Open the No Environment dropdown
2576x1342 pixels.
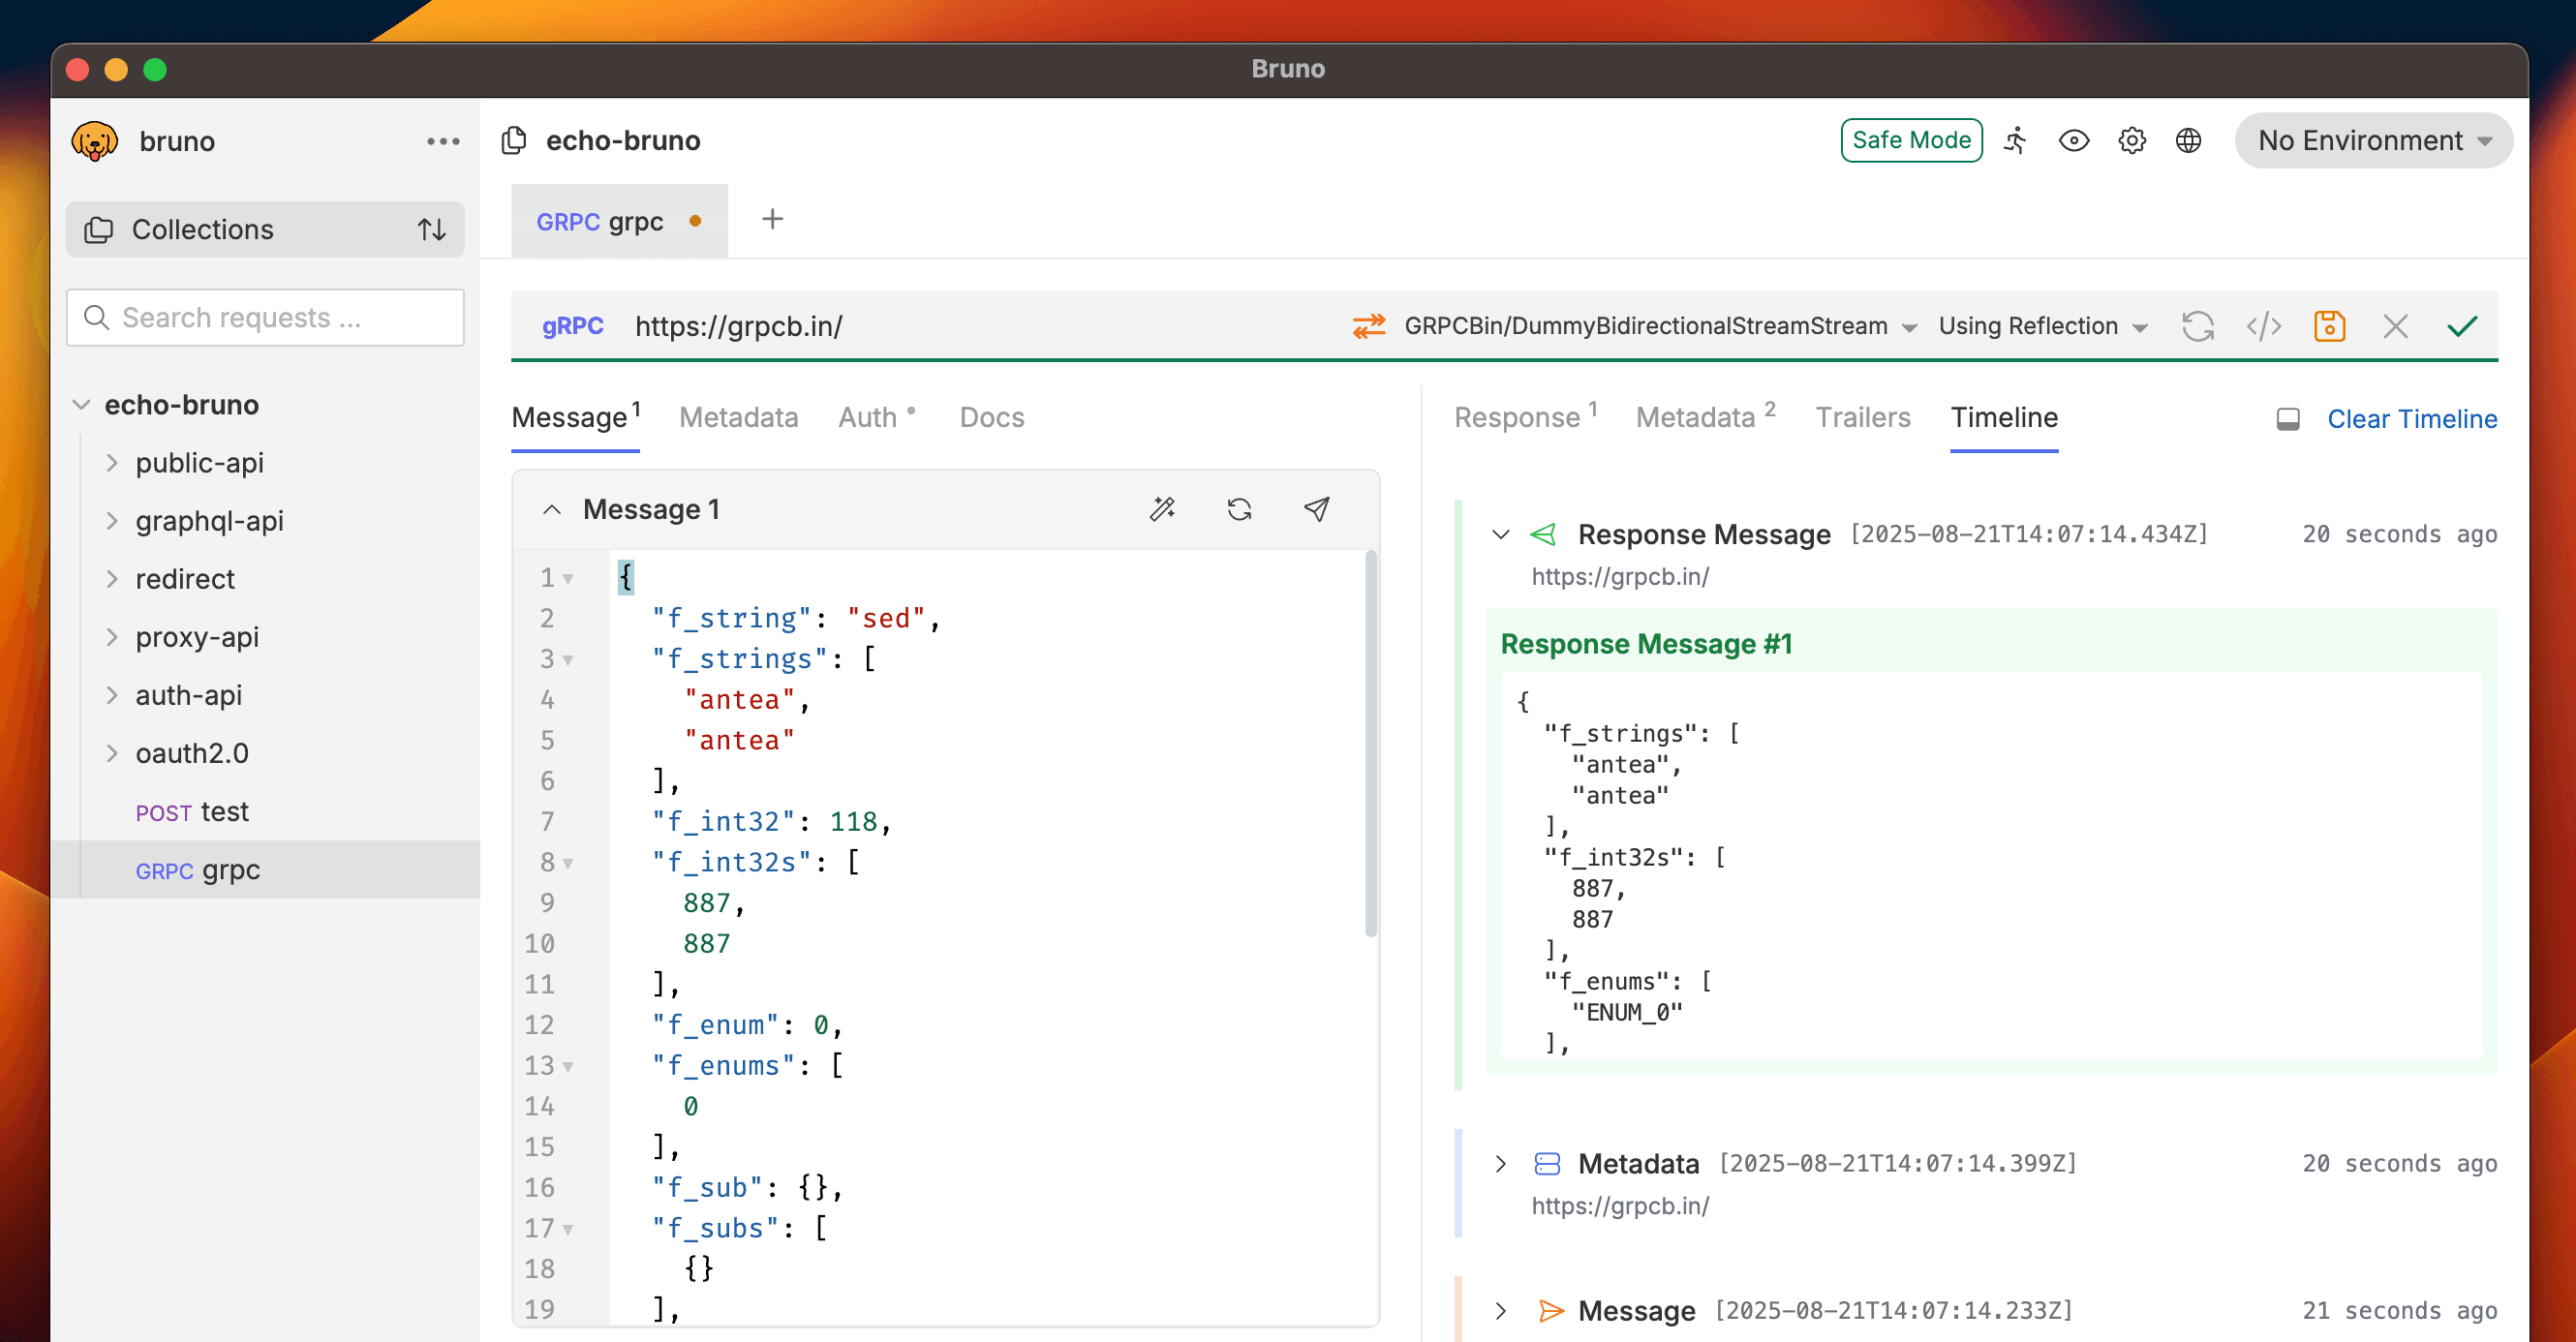2372,140
